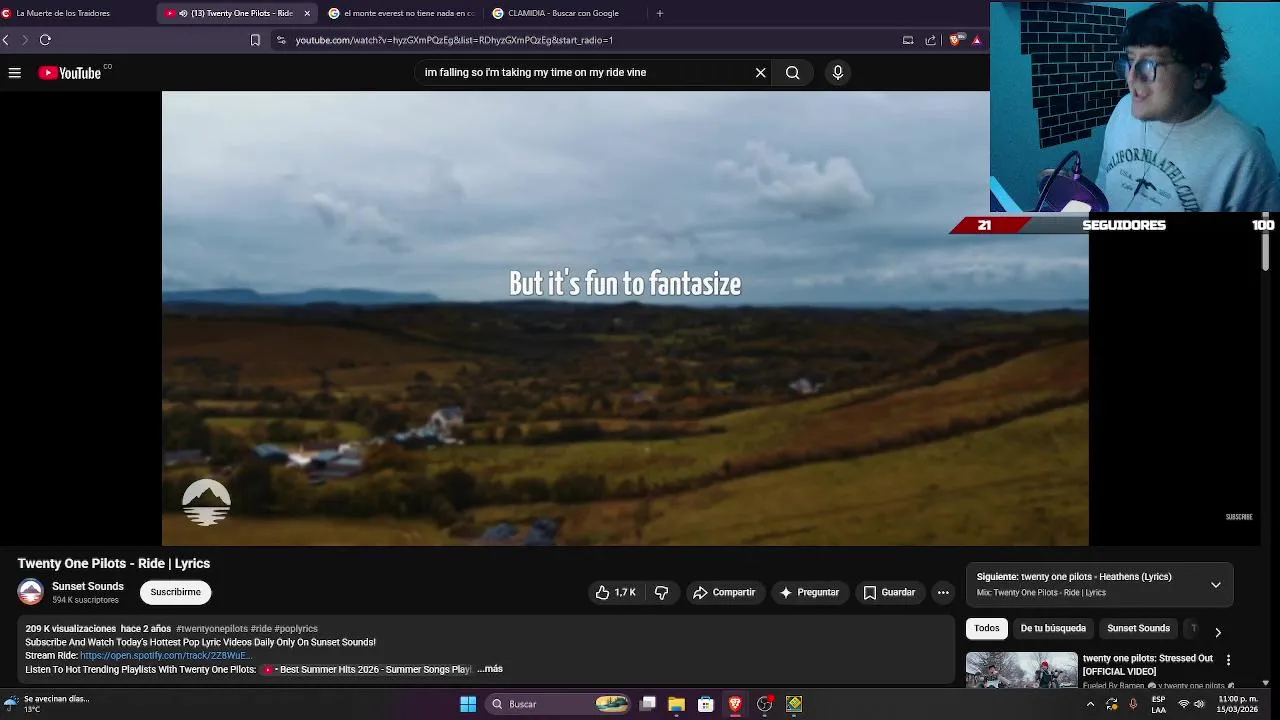
Task: Open the Brave Rewards triangle icon
Action: (x=977, y=40)
